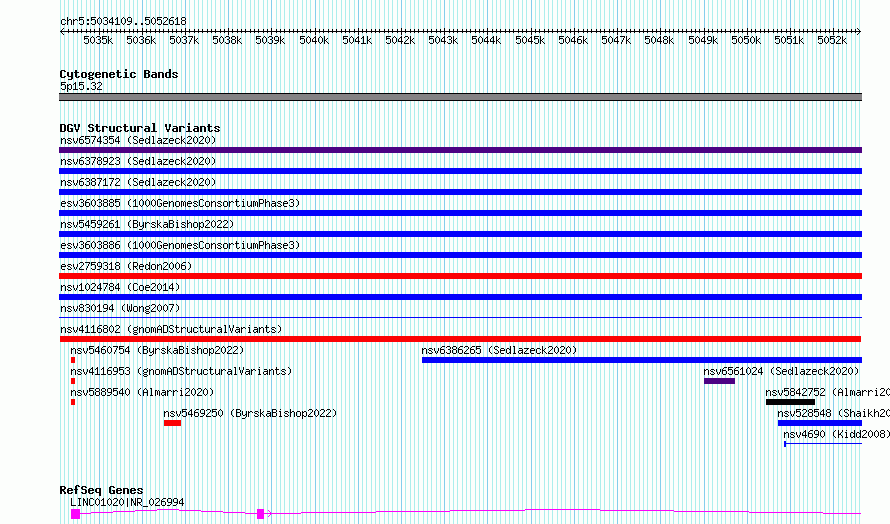Screen dimensions: 890x524
Task: Click the left arrow end of the ruler
Action: pyautogui.click(x=62, y=31)
